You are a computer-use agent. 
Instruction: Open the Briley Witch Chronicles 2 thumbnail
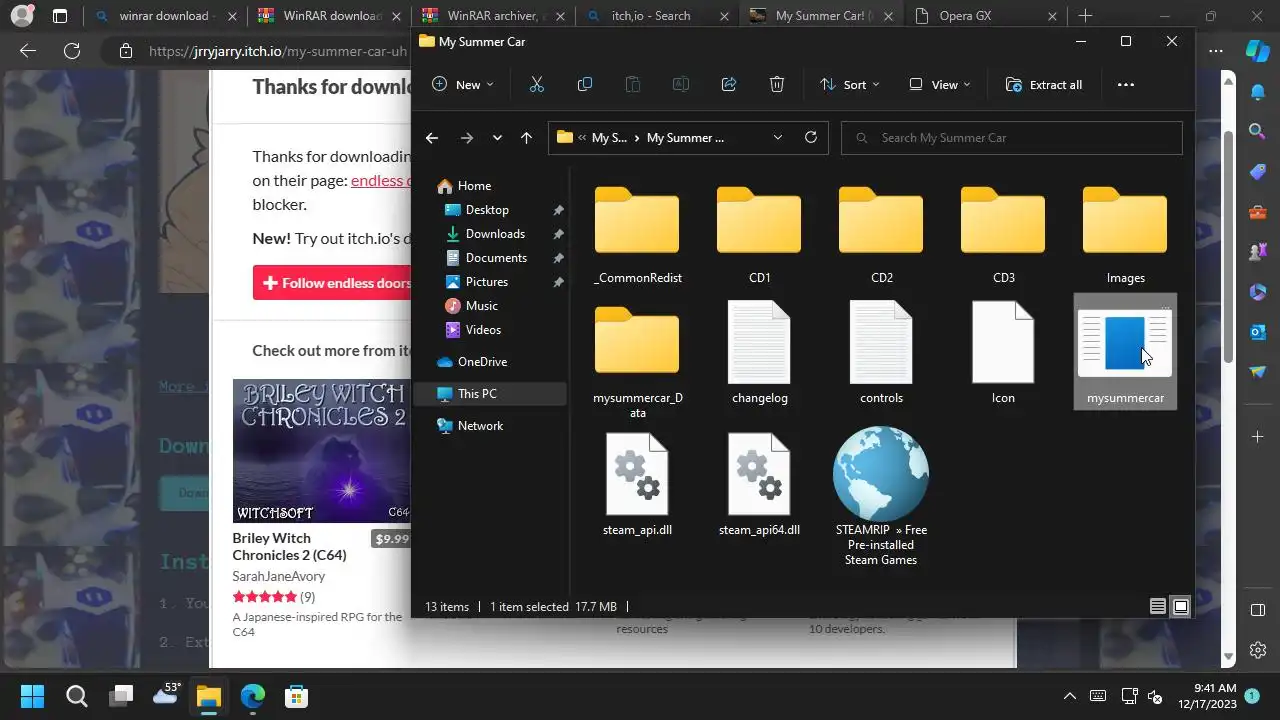322,451
